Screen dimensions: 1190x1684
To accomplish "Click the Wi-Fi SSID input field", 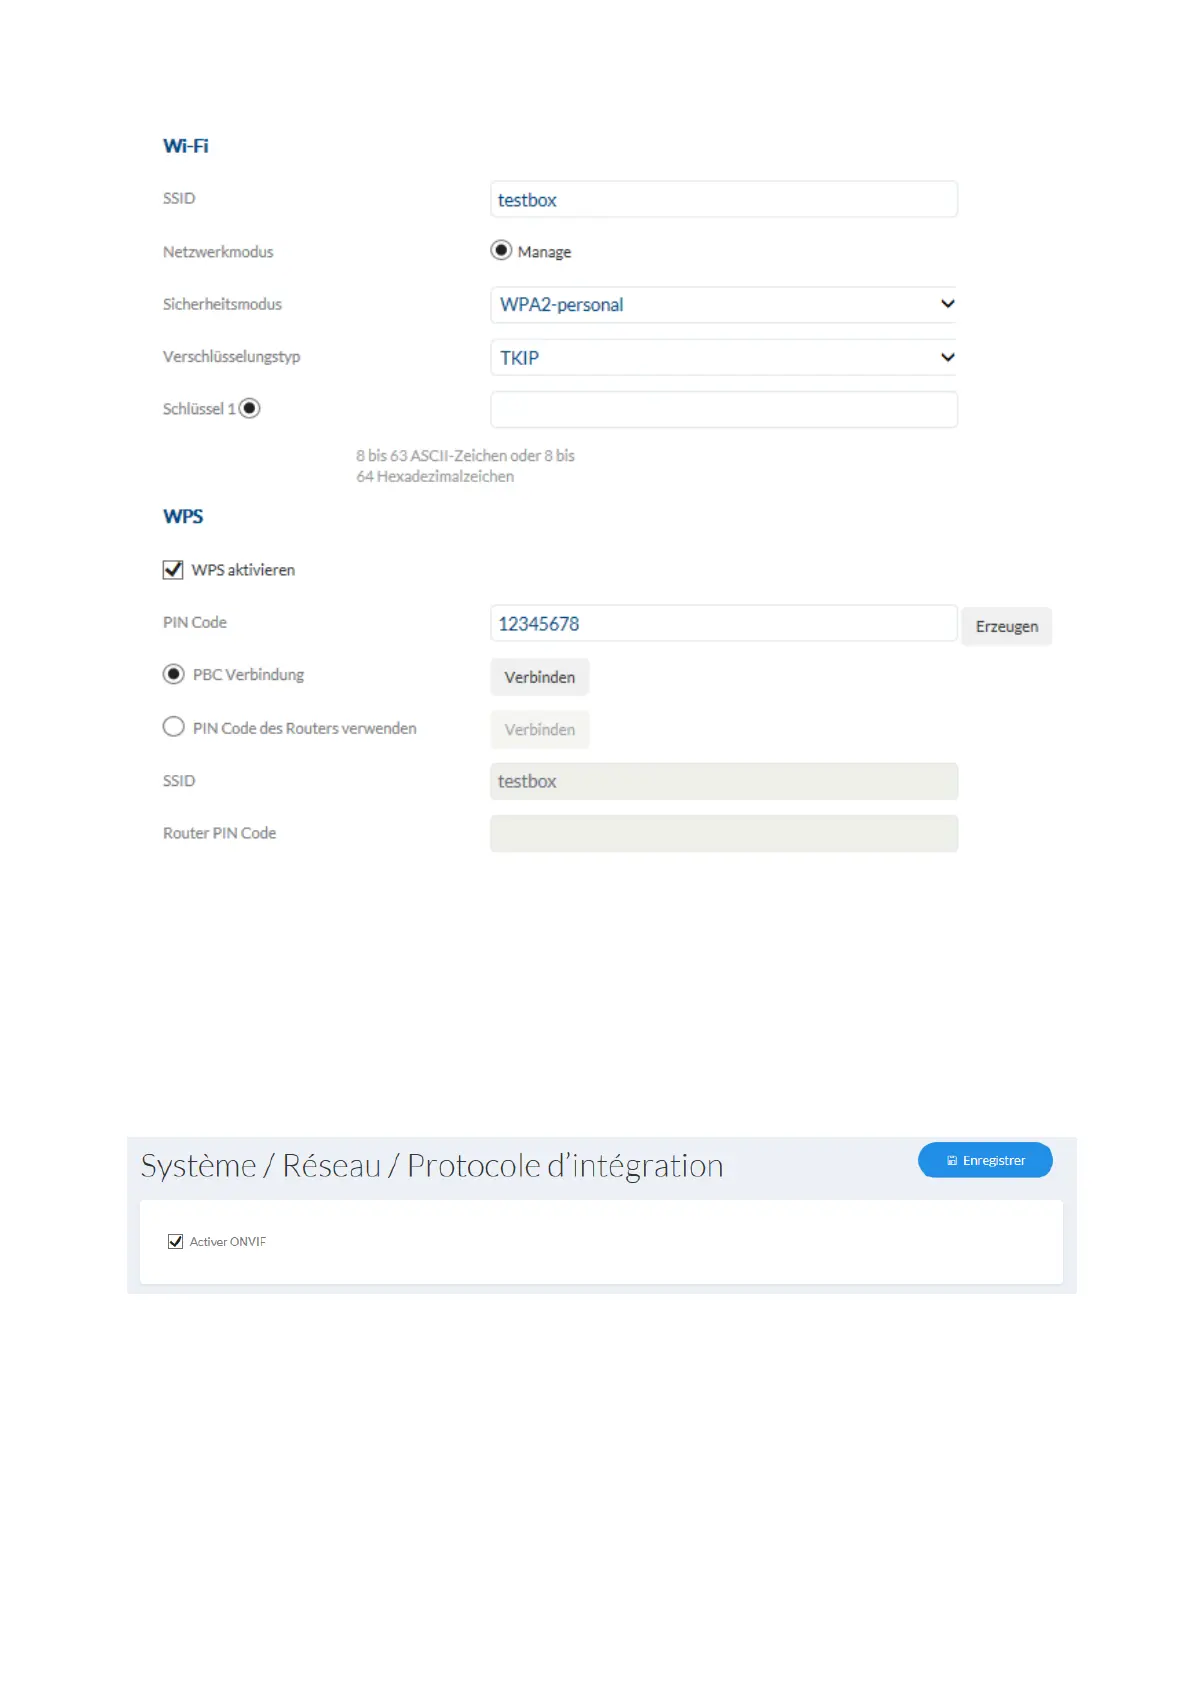I will [x=723, y=200].
